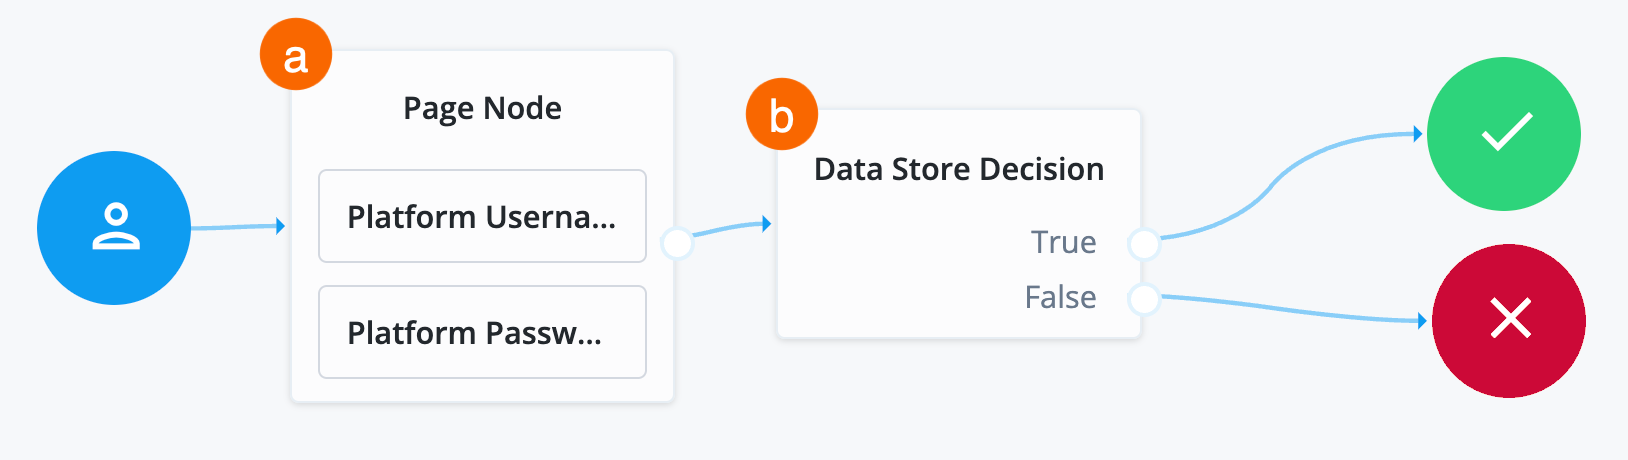Click the True outcome label
The width and height of the screenshot is (1628, 460).
tap(1063, 242)
